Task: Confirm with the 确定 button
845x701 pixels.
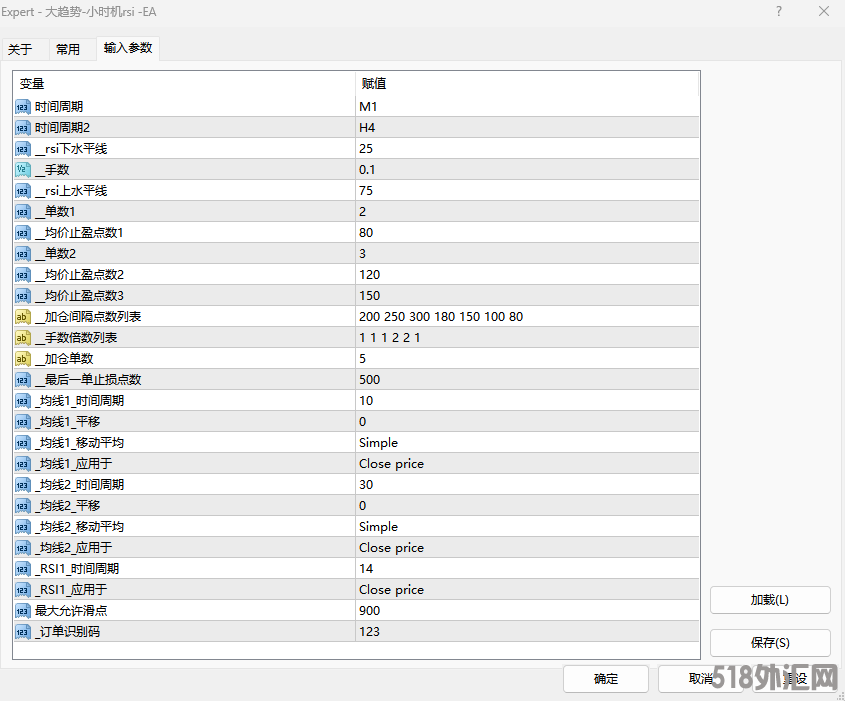Action: [606, 679]
